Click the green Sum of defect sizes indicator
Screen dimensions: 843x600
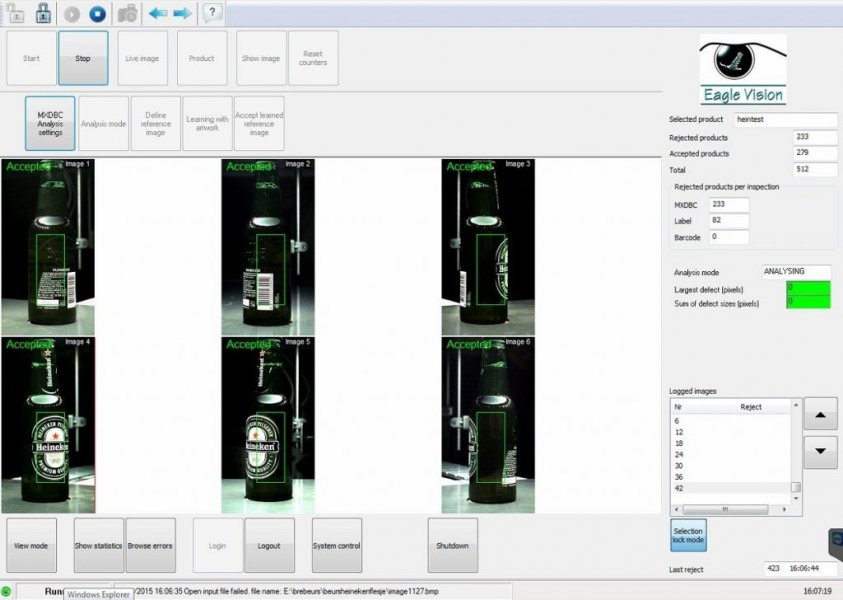click(809, 302)
